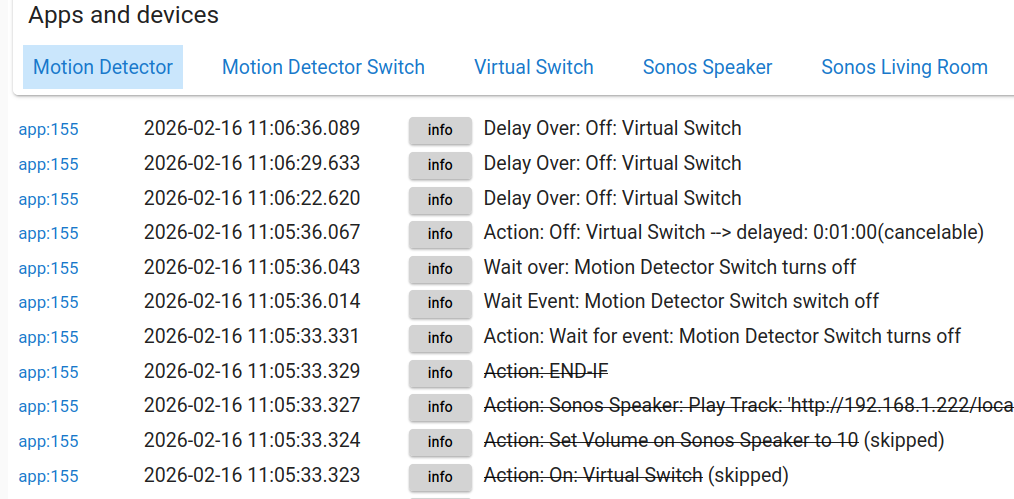Open the Virtual Switch tab
The image size is (1014, 499).
coord(534,68)
